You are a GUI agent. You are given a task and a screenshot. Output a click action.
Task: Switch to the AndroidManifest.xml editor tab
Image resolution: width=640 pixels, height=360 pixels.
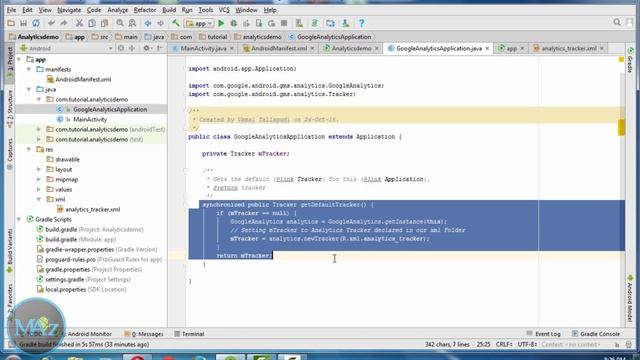[x=278, y=48]
